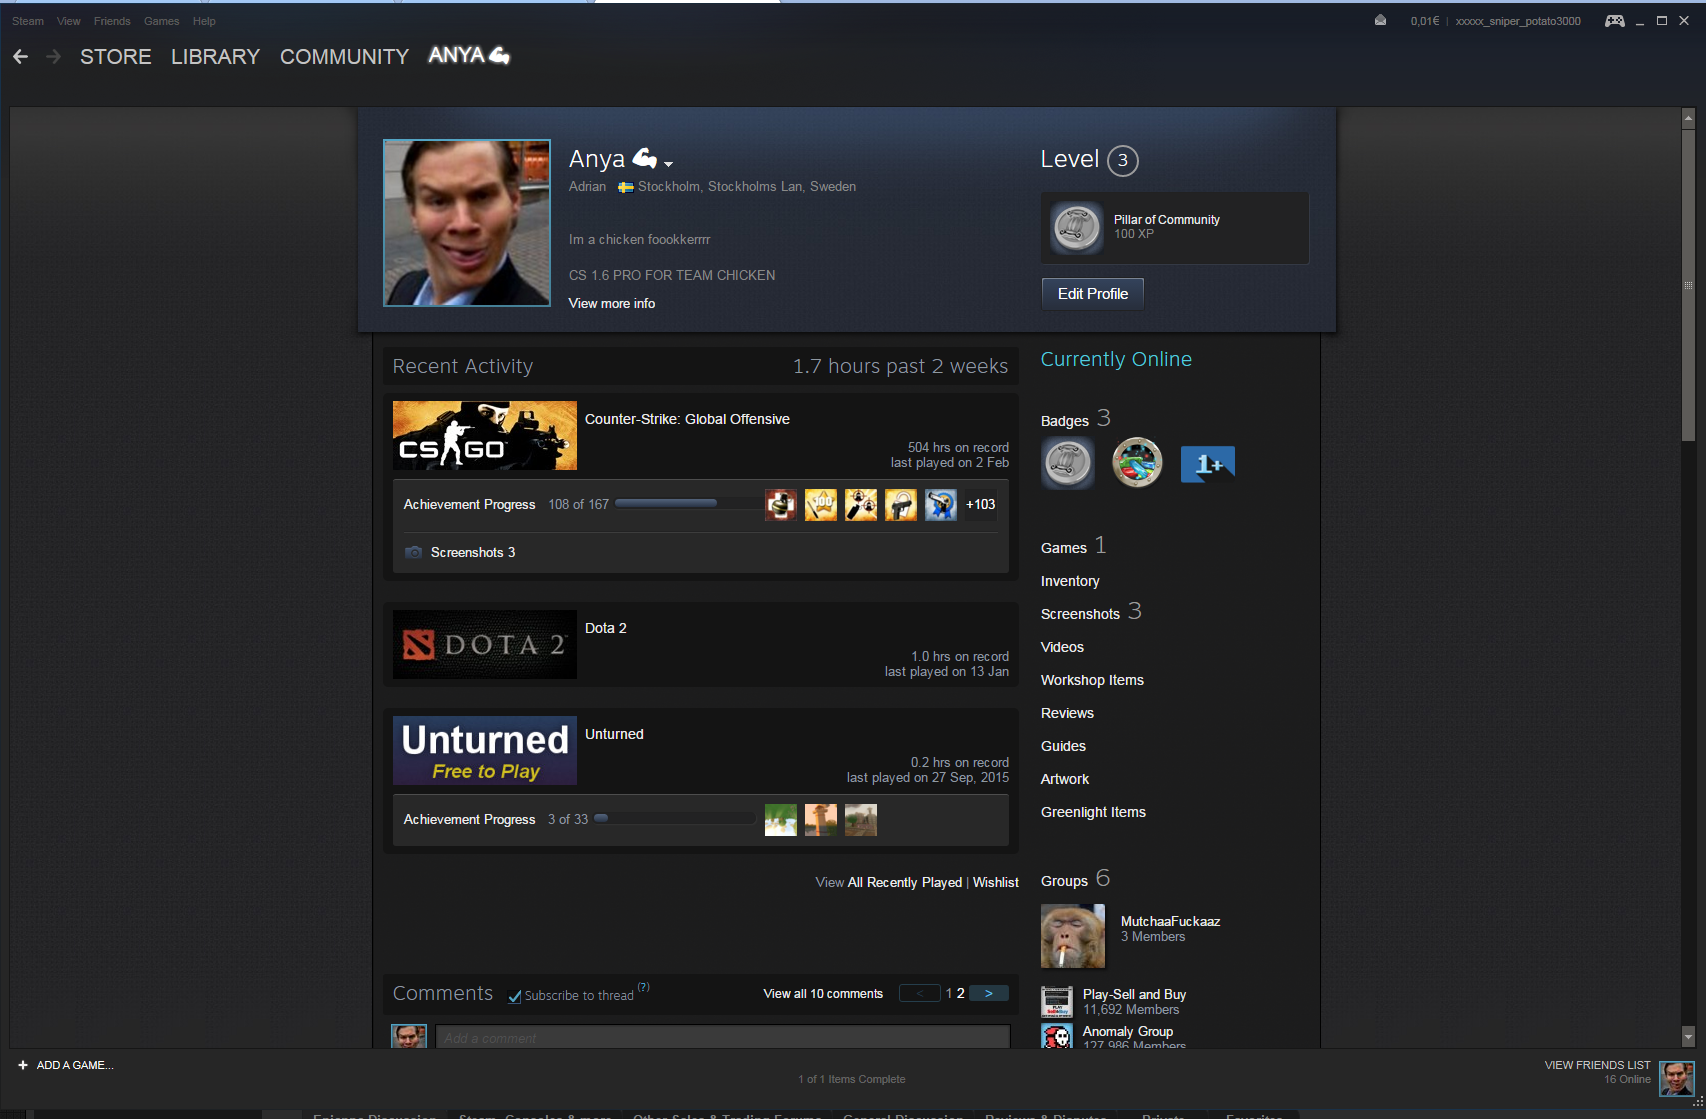Screen dimensions: 1706x1119
Task: Go to next comments page arrow
Action: 989,994
